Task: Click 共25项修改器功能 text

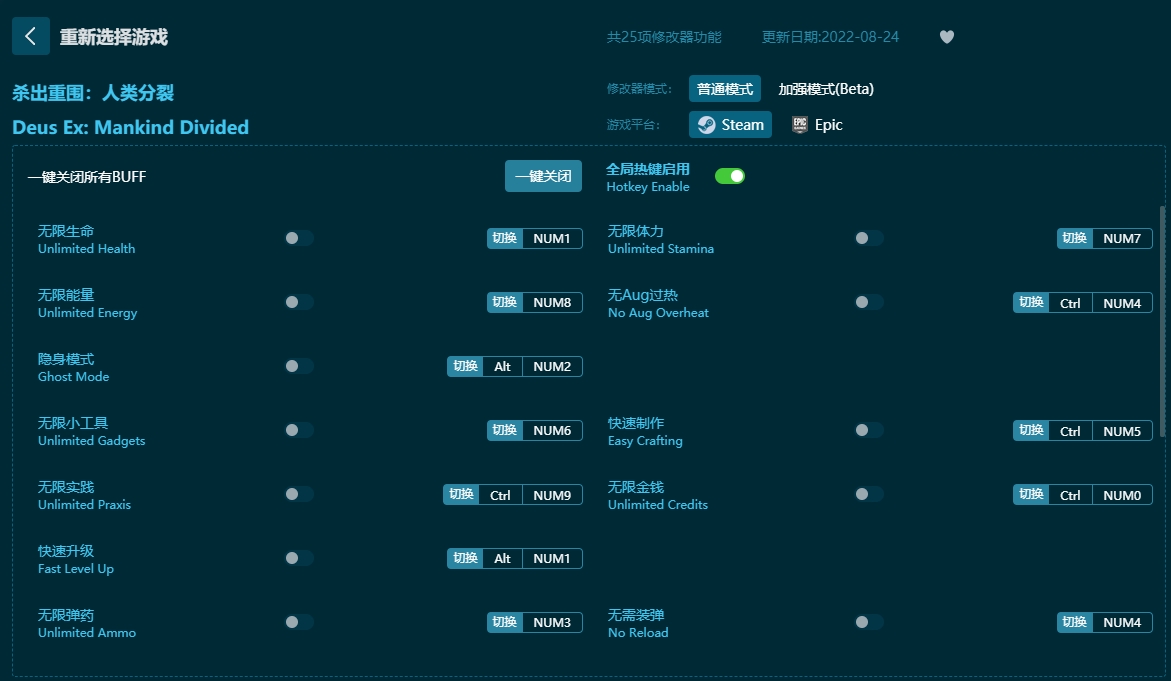Action: pos(664,37)
